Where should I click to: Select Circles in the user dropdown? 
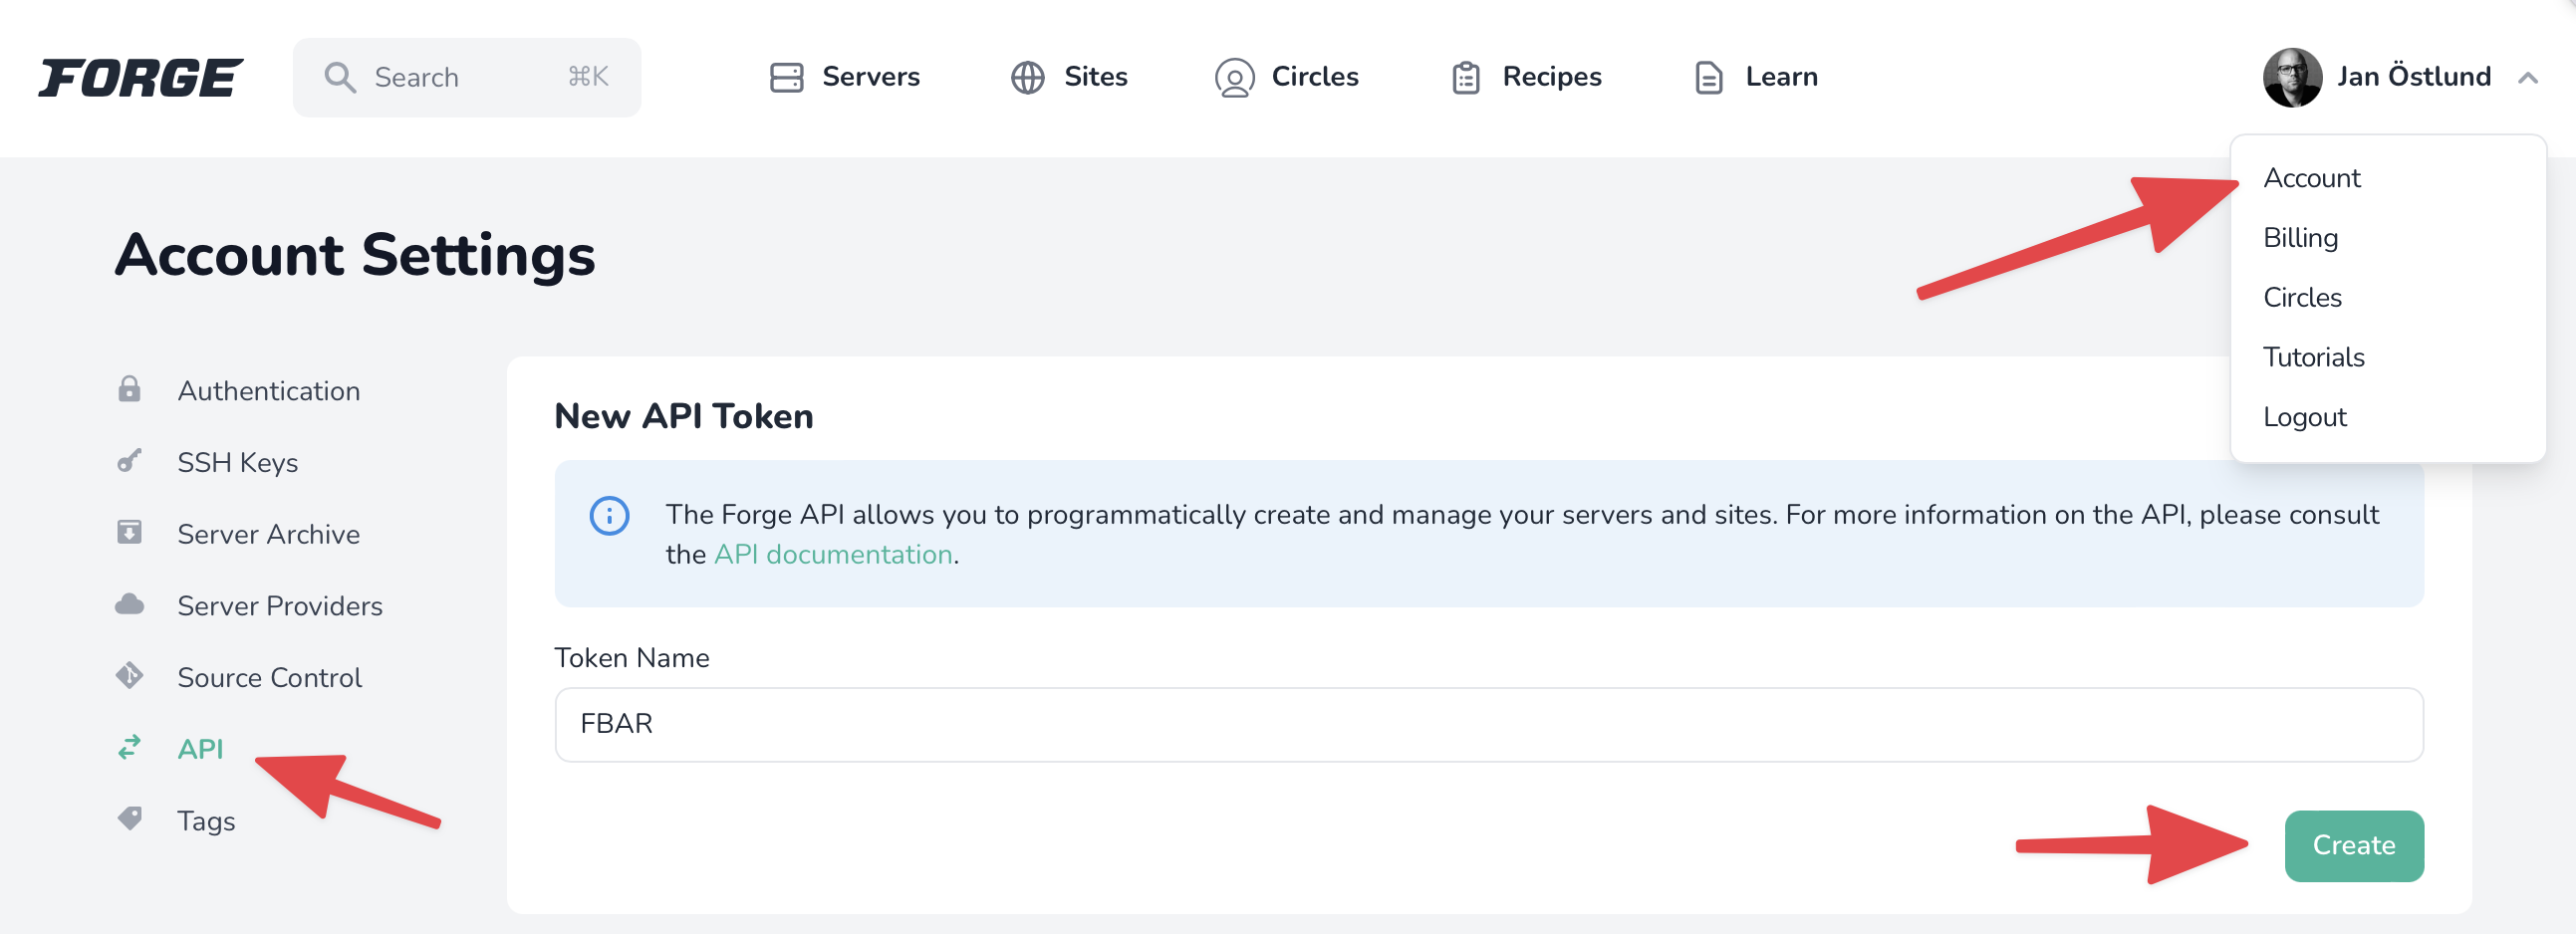click(x=2302, y=298)
